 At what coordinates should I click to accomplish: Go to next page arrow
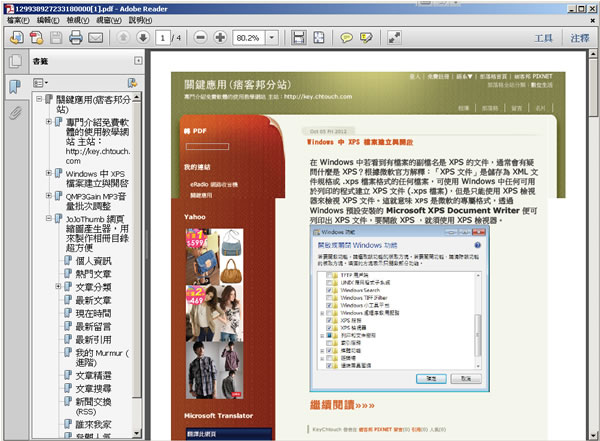pos(143,38)
